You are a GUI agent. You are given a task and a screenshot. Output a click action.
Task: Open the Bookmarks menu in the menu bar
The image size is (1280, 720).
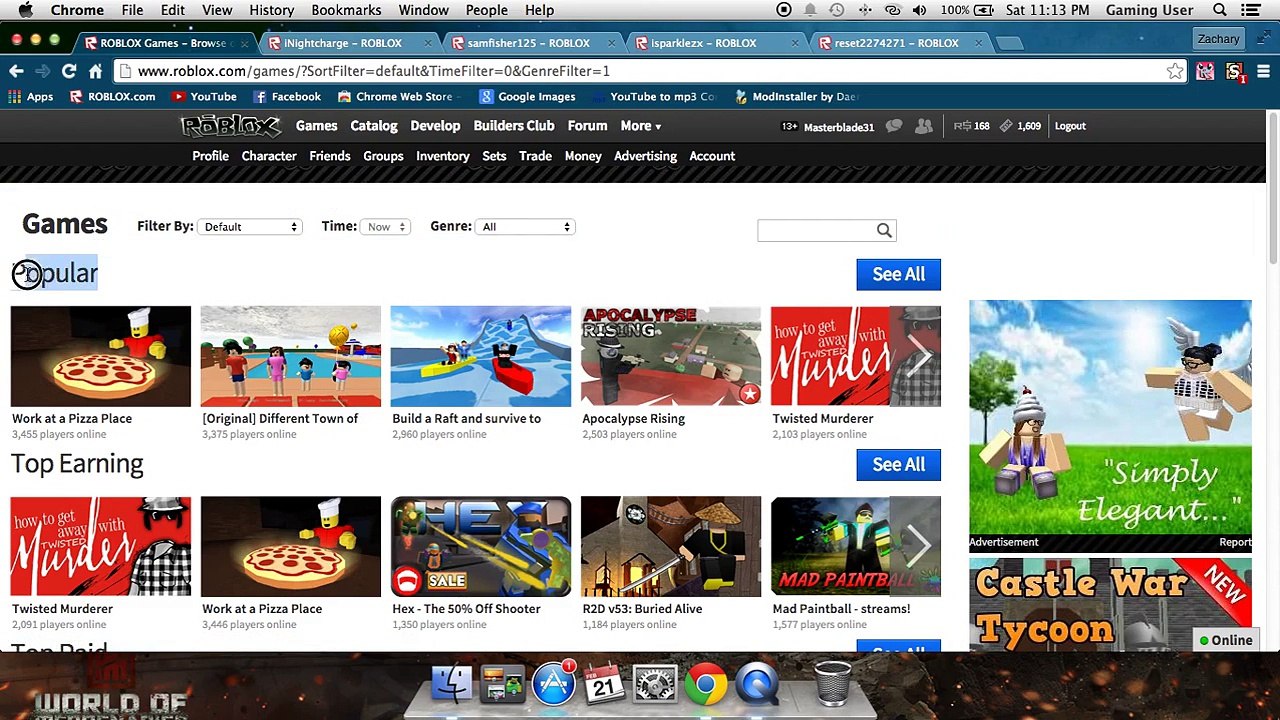click(x=346, y=10)
